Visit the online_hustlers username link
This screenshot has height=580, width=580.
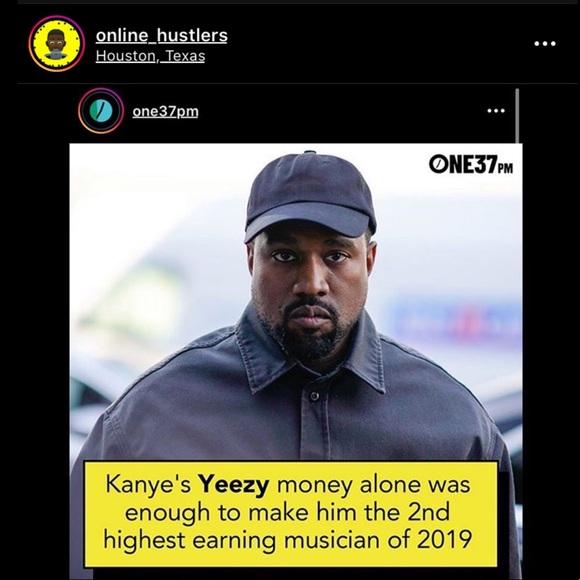162,36
